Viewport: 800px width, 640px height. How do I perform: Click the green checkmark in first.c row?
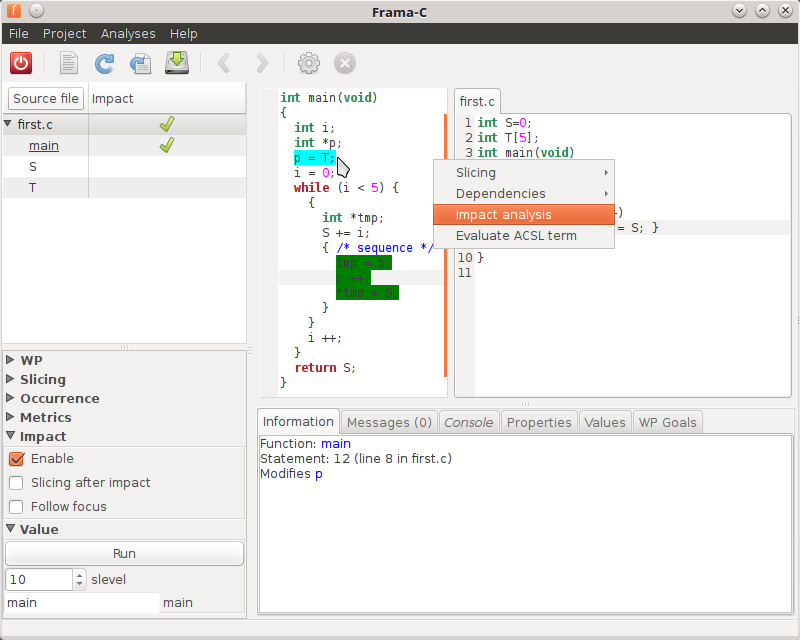[167, 124]
